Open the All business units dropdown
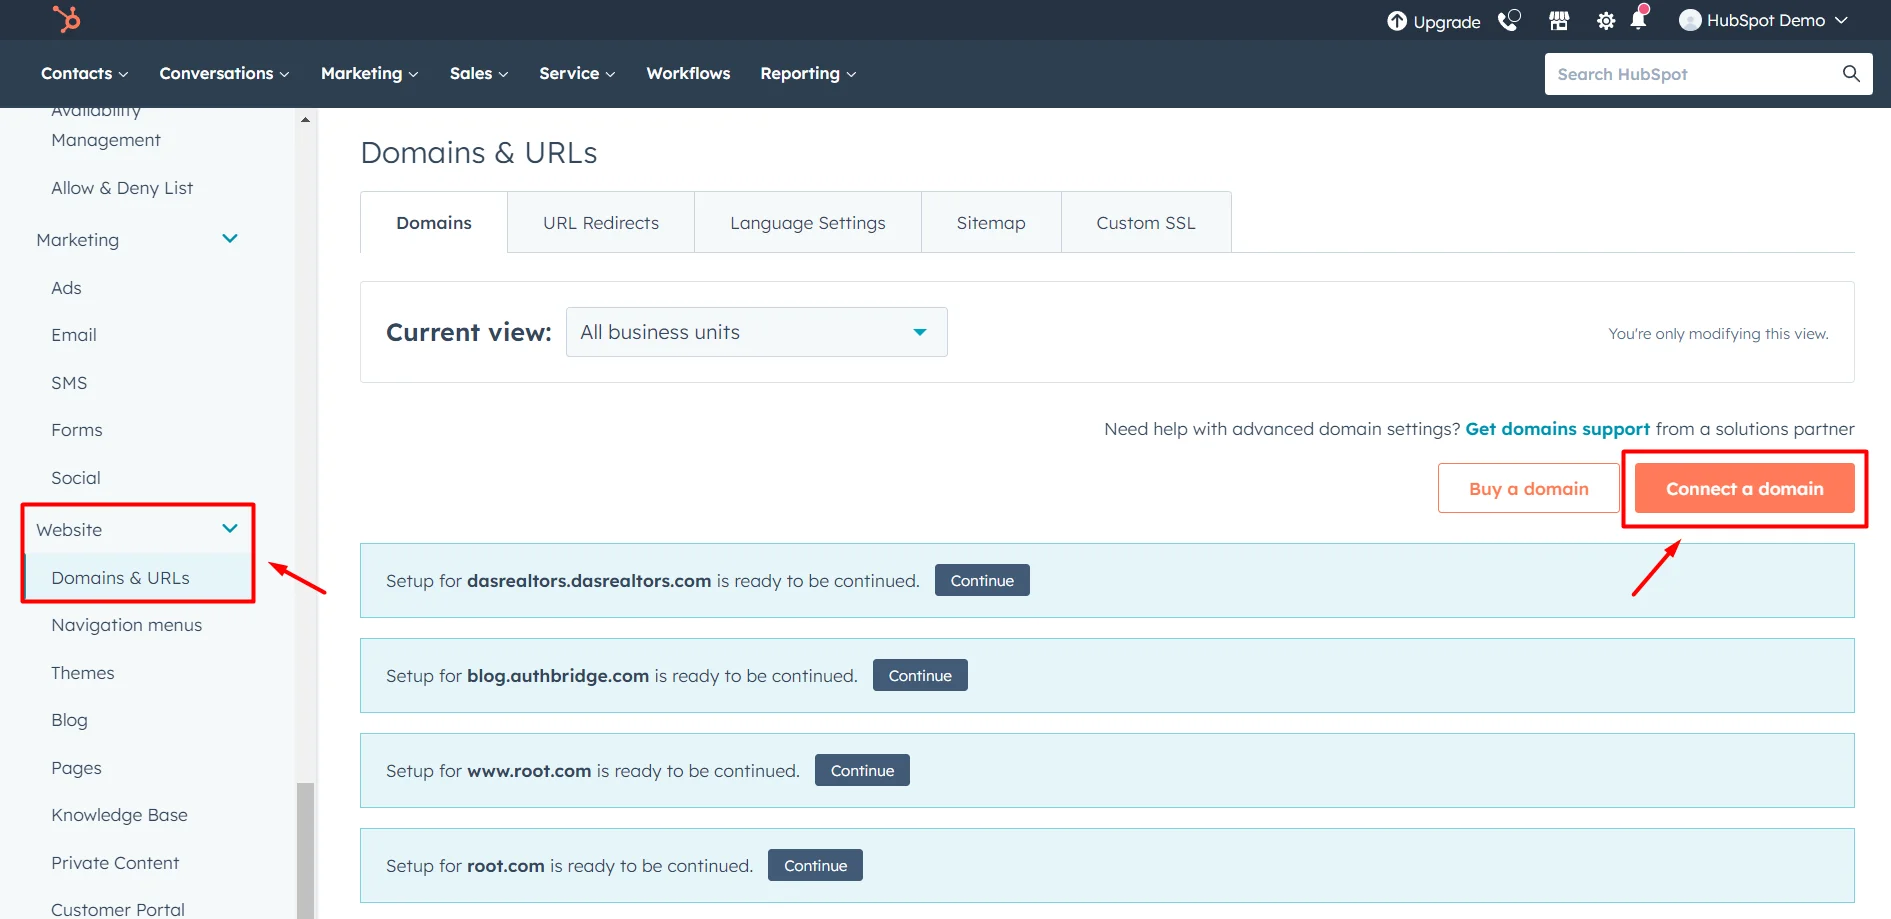Viewport: 1891px width, 919px height. (x=755, y=331)
